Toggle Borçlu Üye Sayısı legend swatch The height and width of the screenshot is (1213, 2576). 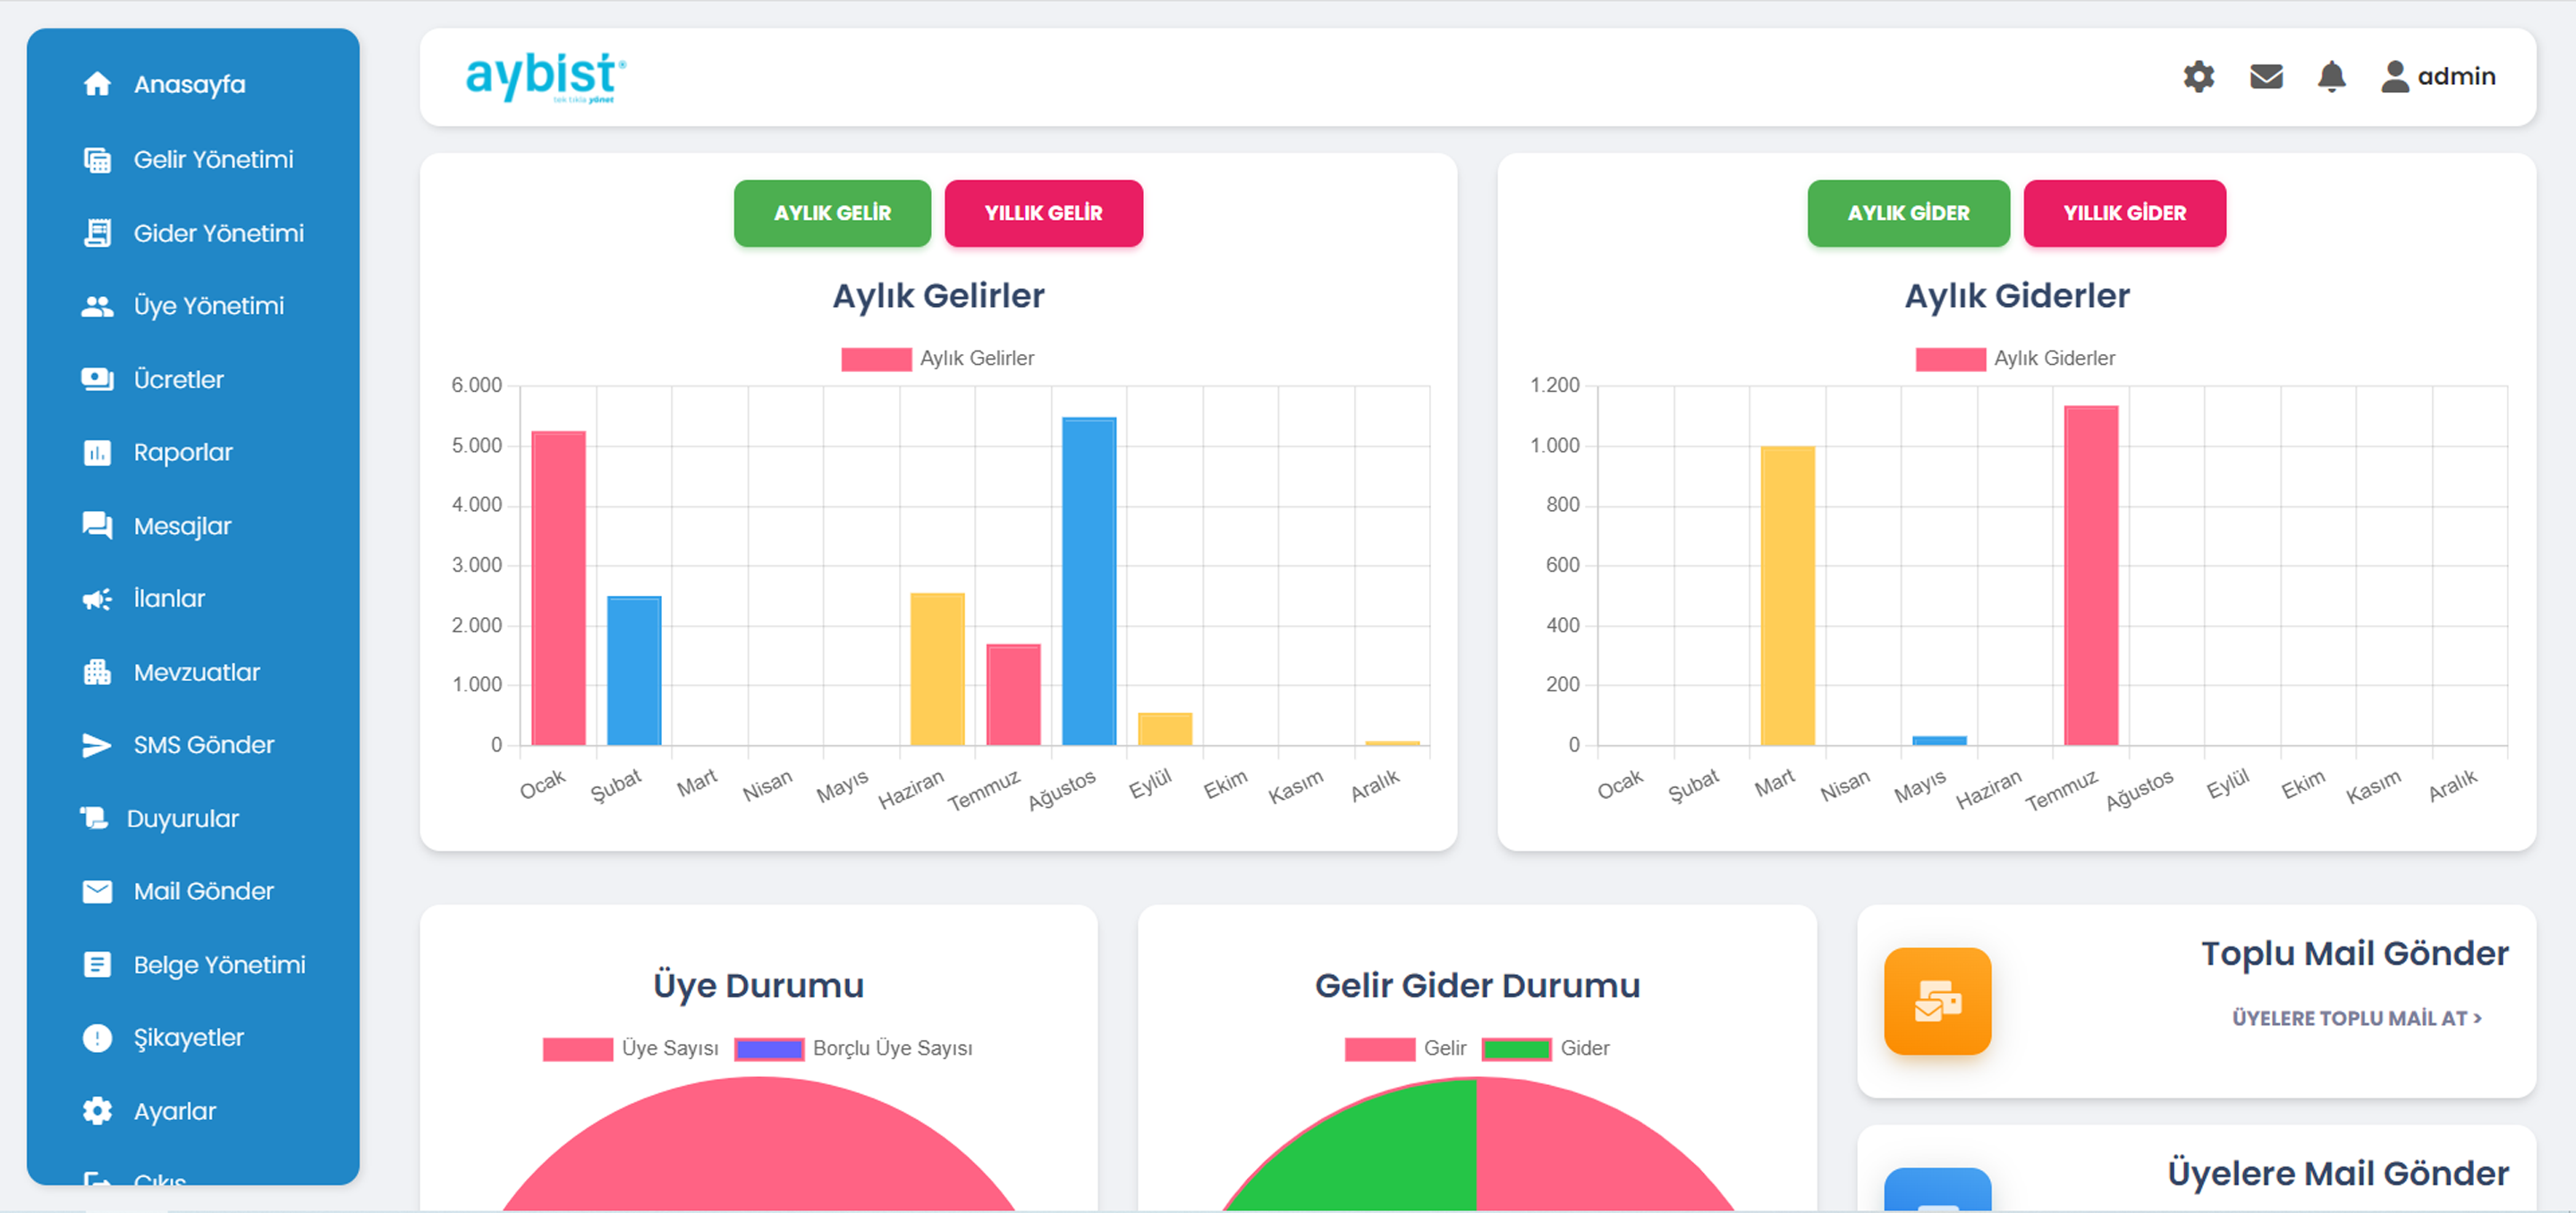[x=769, y=1048]
